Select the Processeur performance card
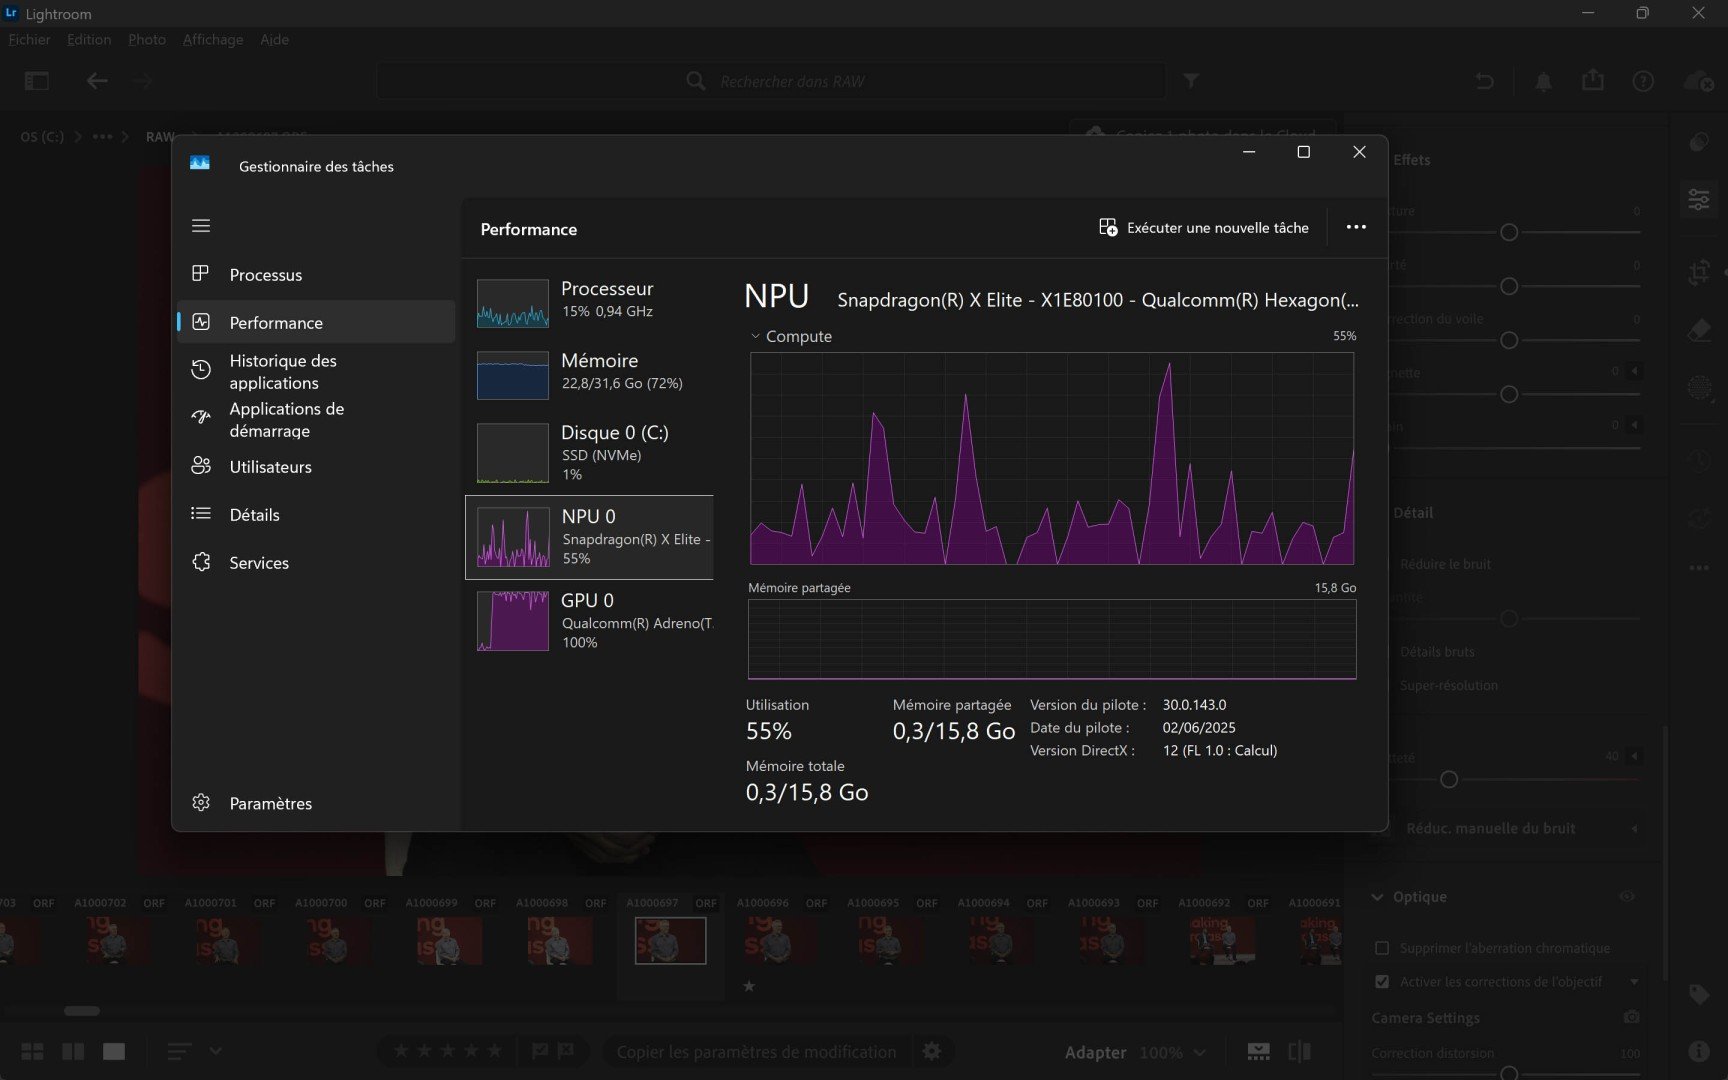The image size is (1728, 1080). (590, 303)
